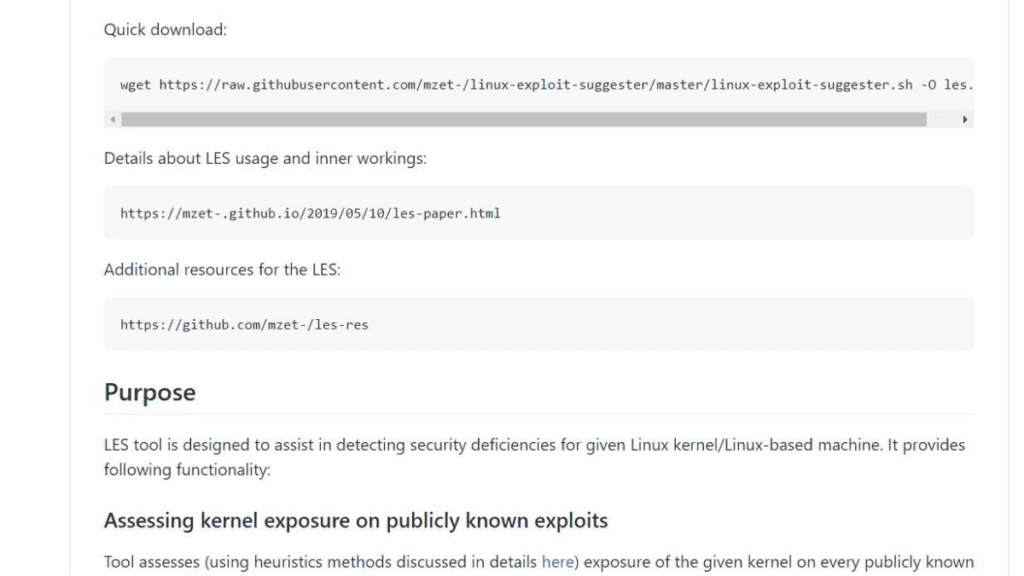
Task: Click the wget command code line
Action: [x=547, y=85]
